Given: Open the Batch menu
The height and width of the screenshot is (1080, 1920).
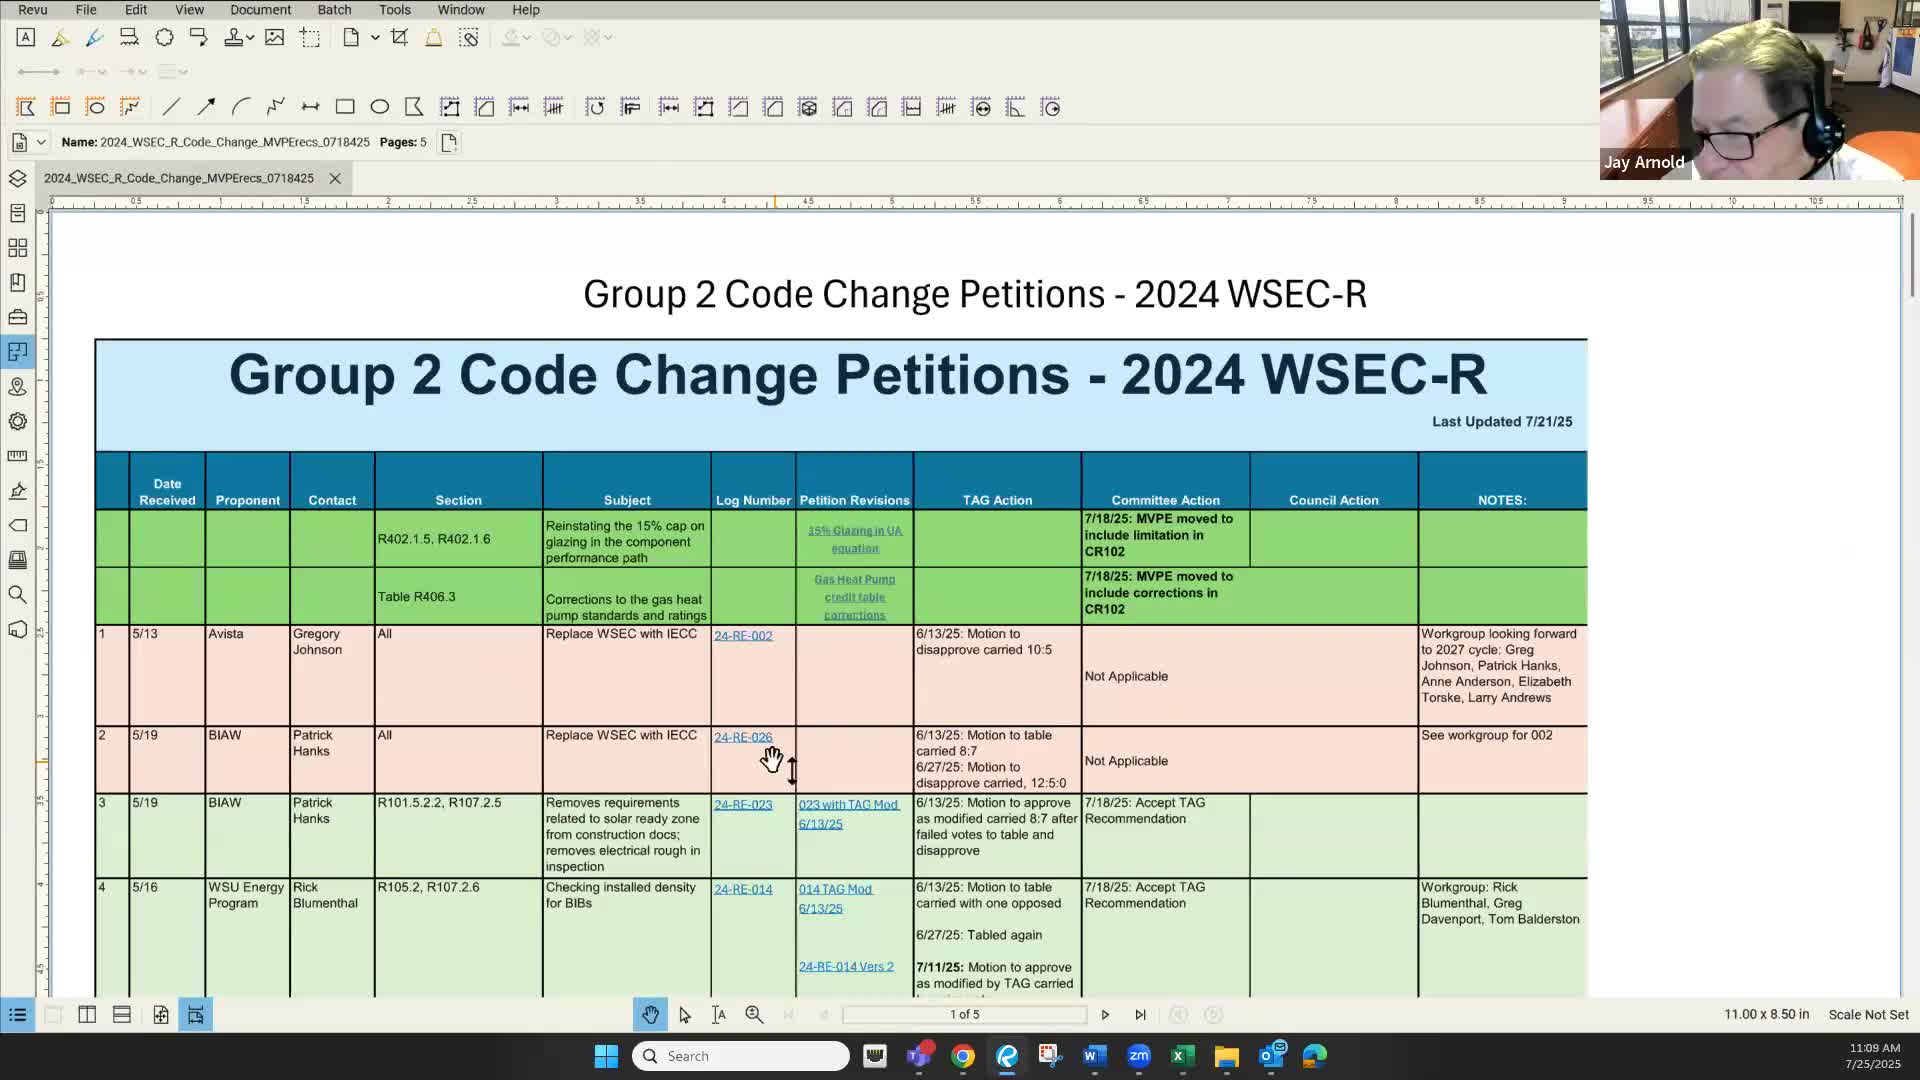Looking at the screenshot, I should tap(334, 10).
